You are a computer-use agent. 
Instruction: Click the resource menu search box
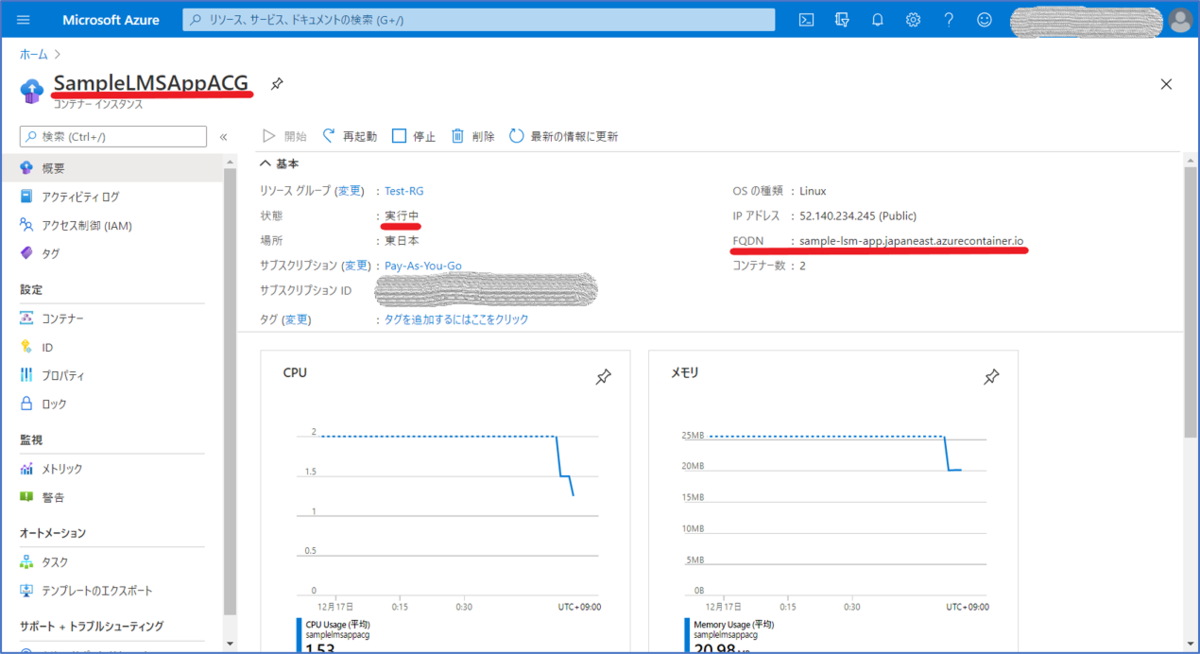[113, 137]
